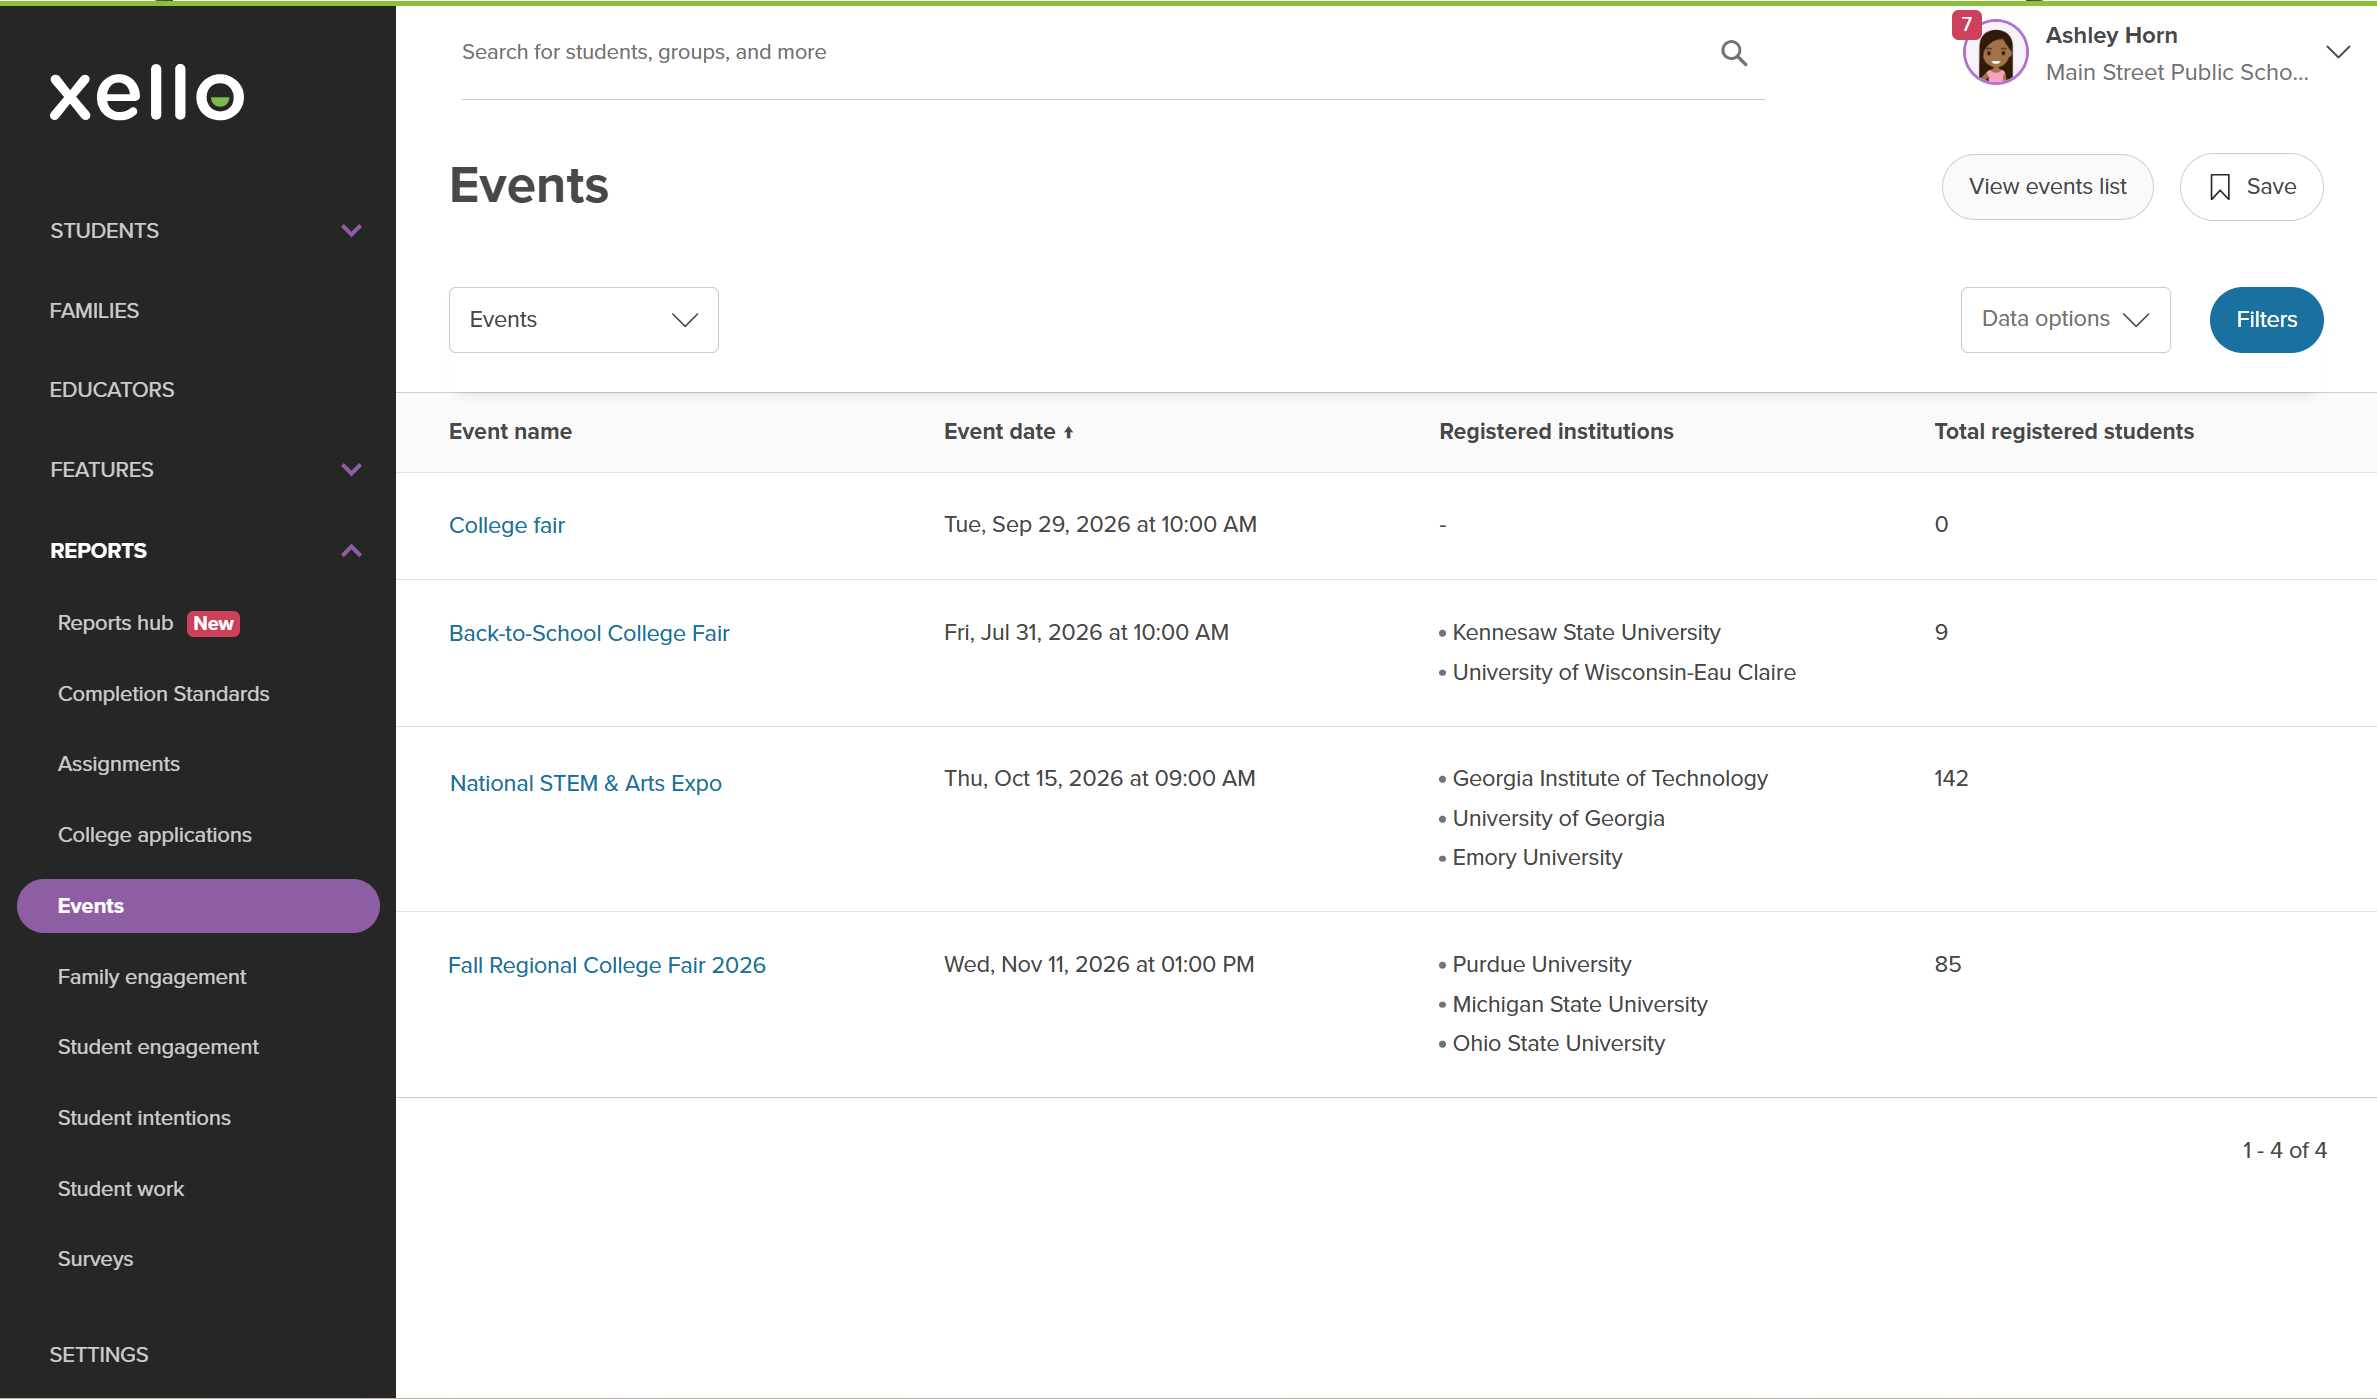Open National STEM & Arts Expo link

[x=585, y=784]
